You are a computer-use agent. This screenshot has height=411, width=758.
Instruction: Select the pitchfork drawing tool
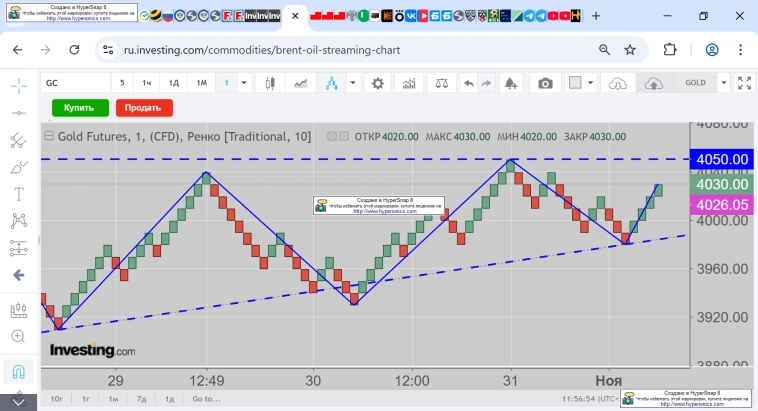tap(19, 140)
